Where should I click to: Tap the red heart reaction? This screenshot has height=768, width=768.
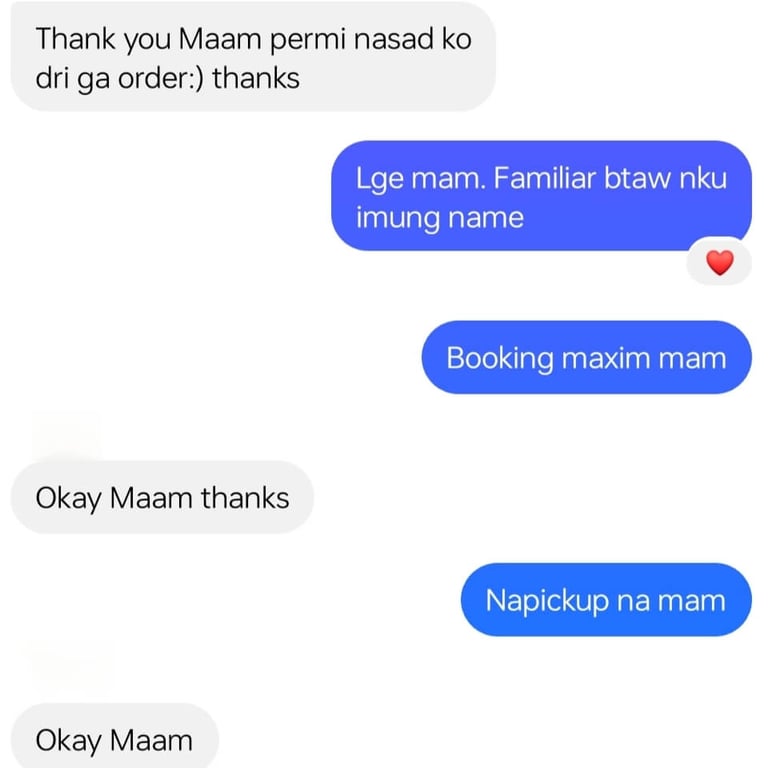tap(720, 262)
